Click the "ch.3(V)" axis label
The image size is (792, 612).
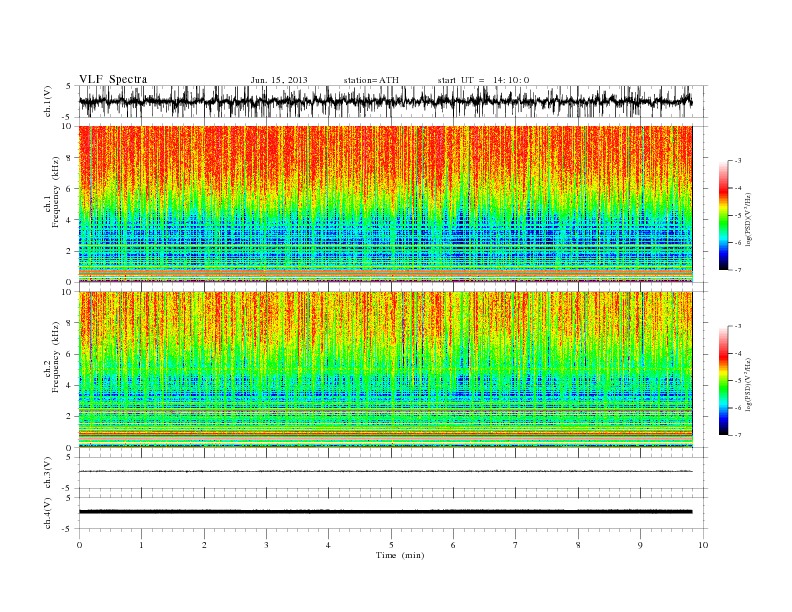[x=48, y=473]
